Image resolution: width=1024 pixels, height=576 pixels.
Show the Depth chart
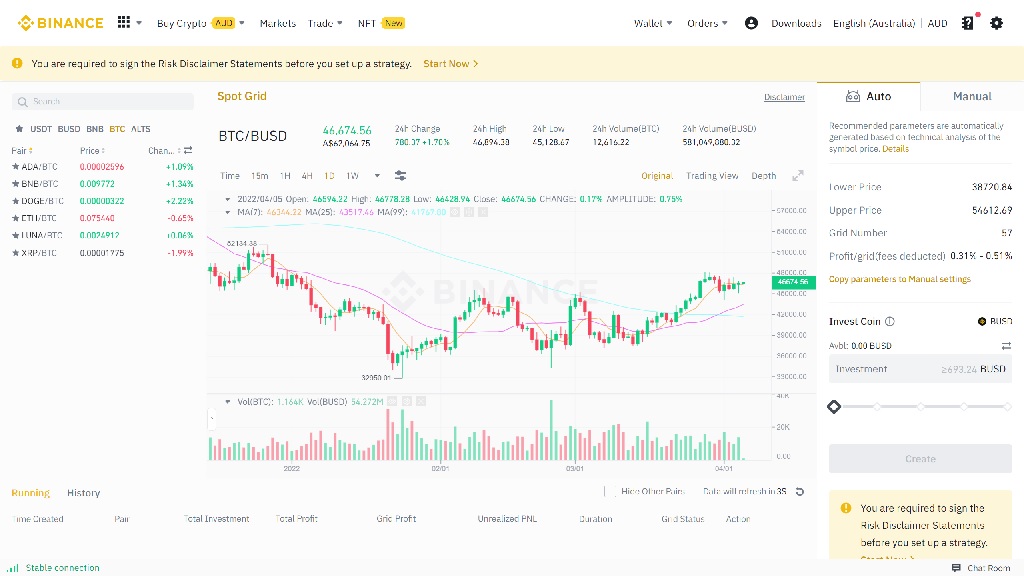coord(763,176)
